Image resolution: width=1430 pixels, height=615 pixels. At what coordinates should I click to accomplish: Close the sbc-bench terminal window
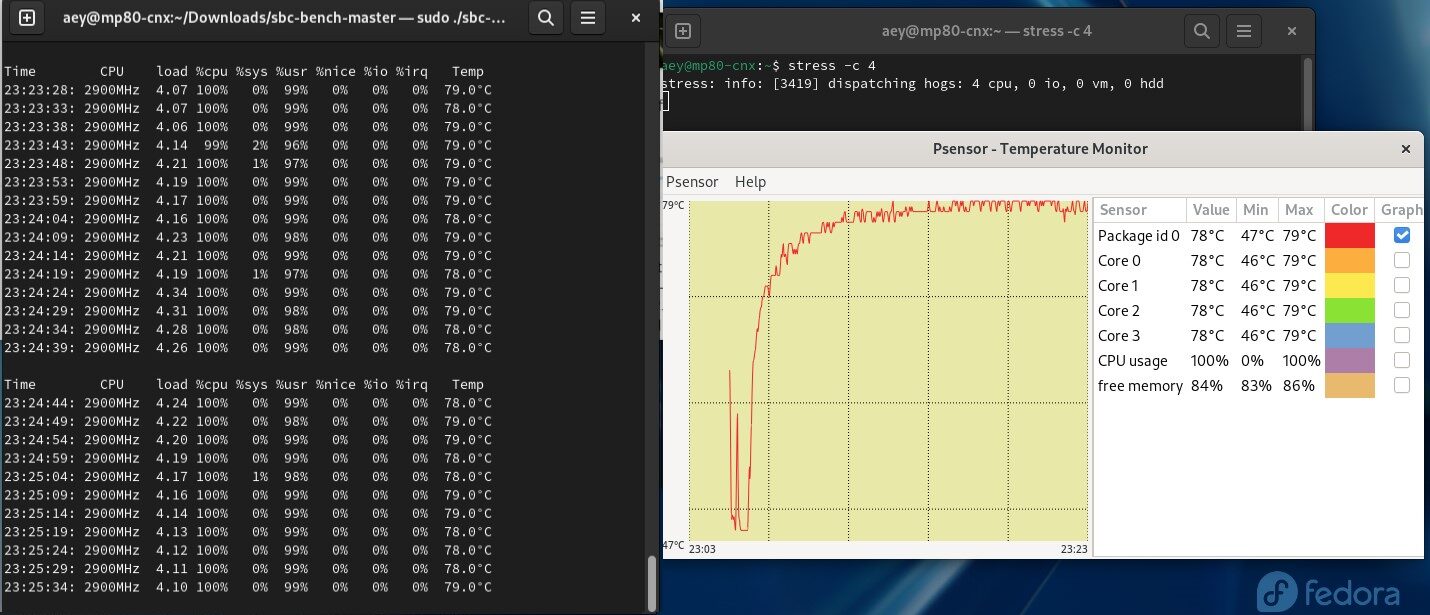click(x=637, y=18)
